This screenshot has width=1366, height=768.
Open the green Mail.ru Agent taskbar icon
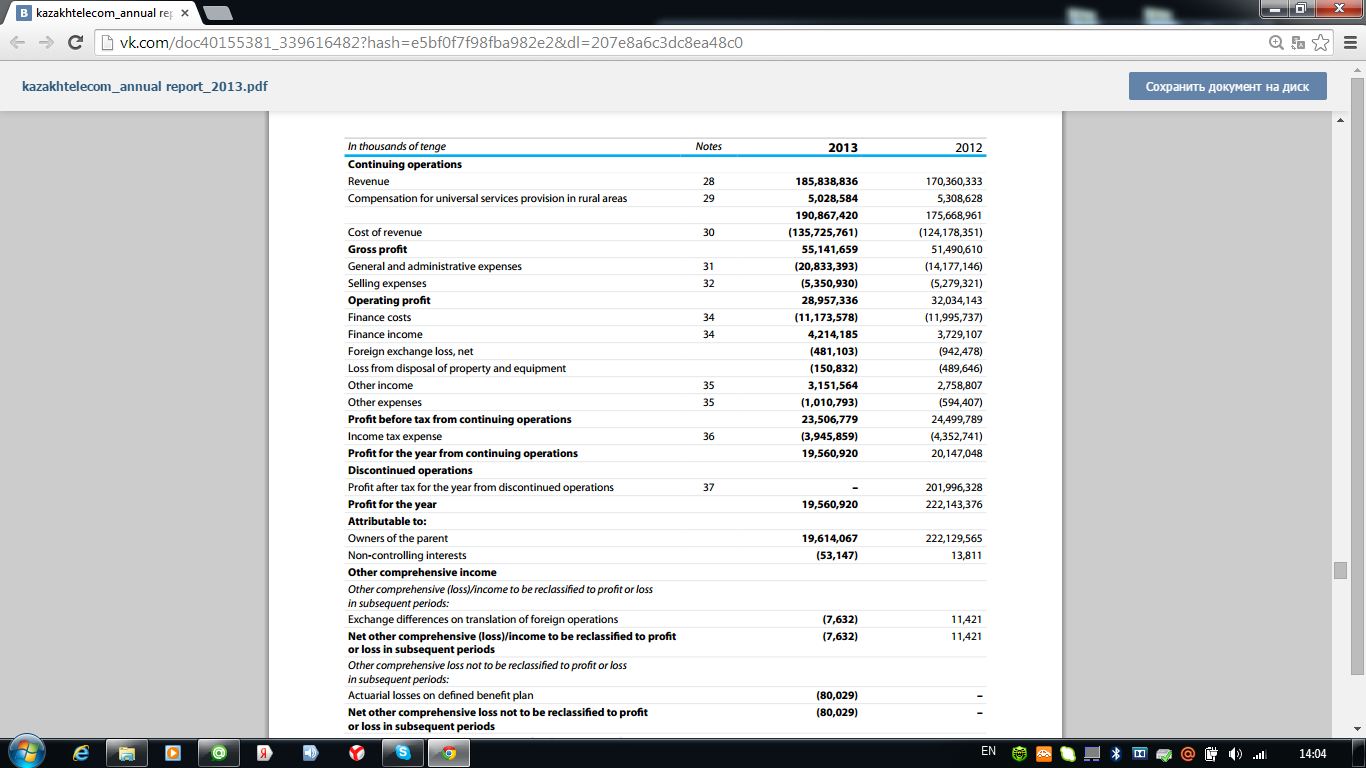click(219, 752)
